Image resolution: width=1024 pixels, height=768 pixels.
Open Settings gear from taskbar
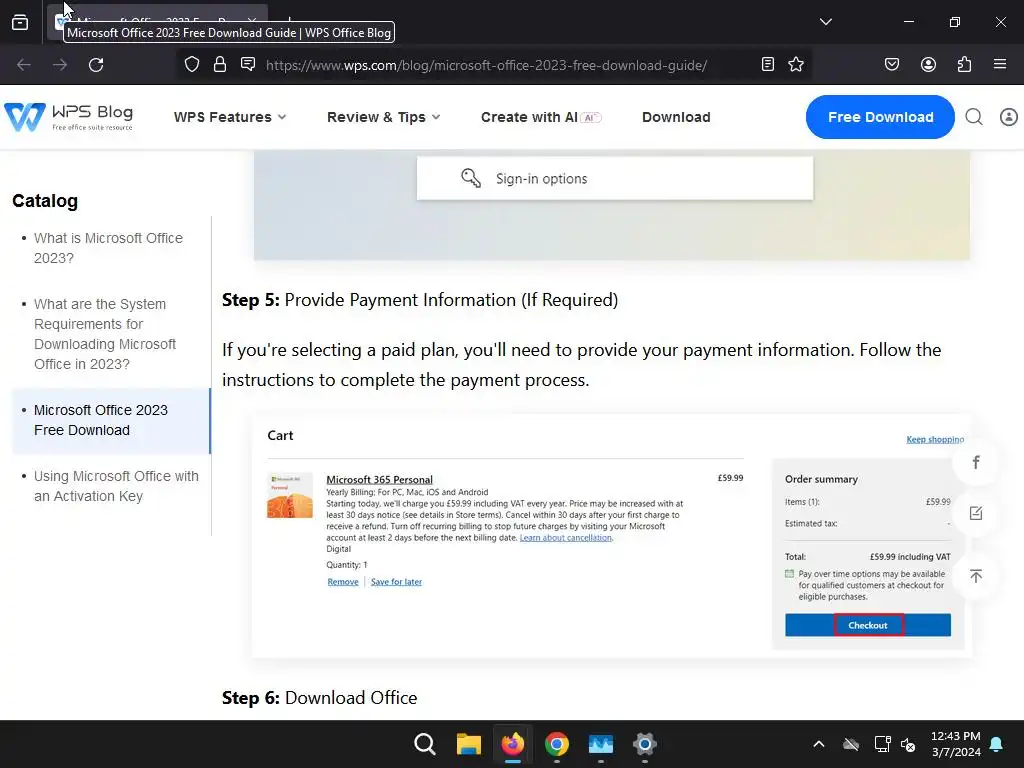pos(645,744)
